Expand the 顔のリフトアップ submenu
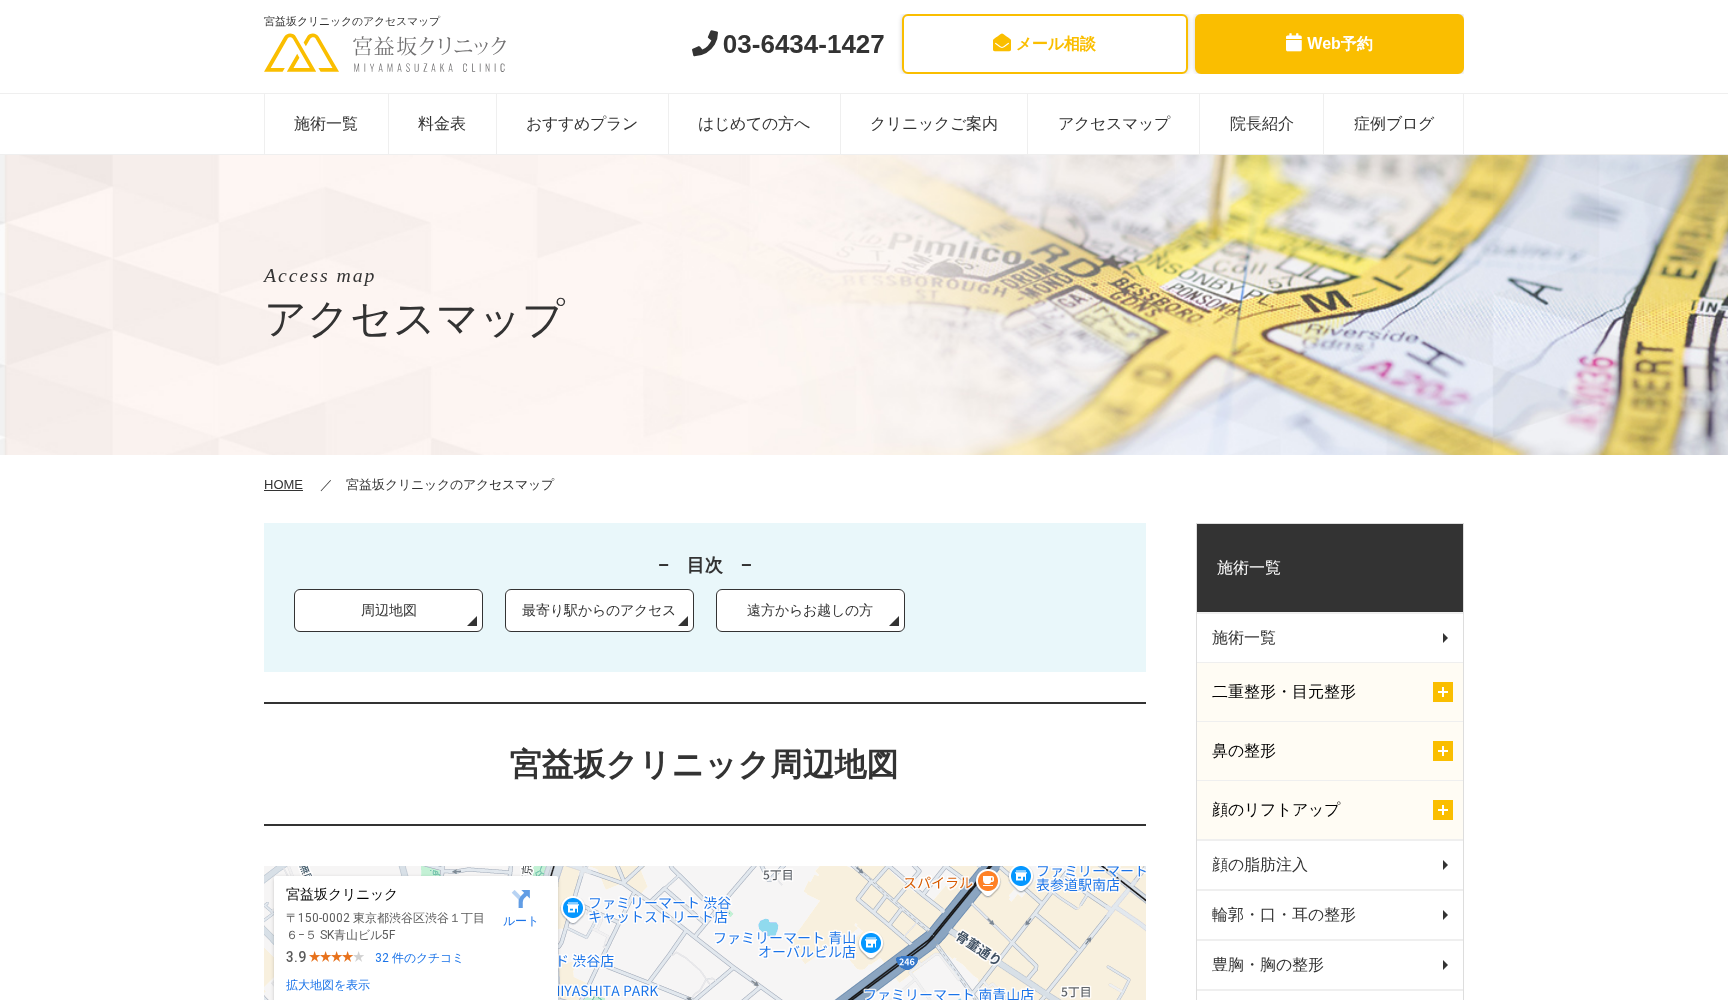 [x=1442, y=809]
